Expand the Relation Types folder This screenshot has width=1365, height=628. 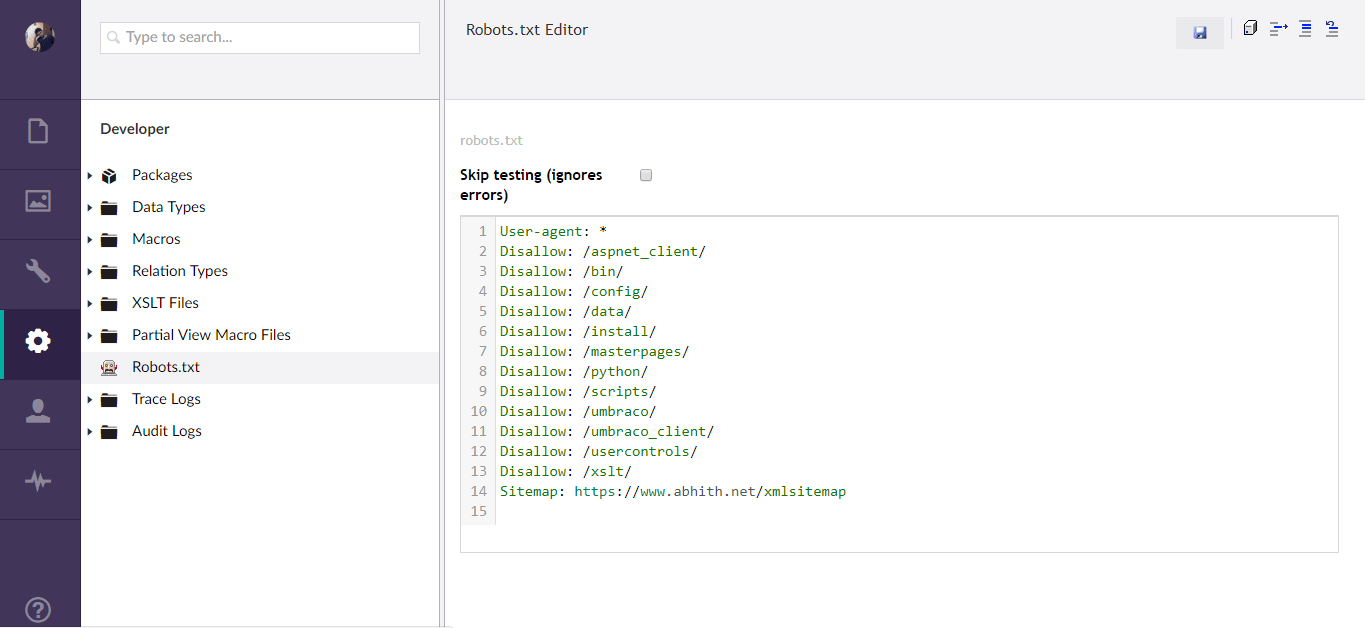[89, 271]
